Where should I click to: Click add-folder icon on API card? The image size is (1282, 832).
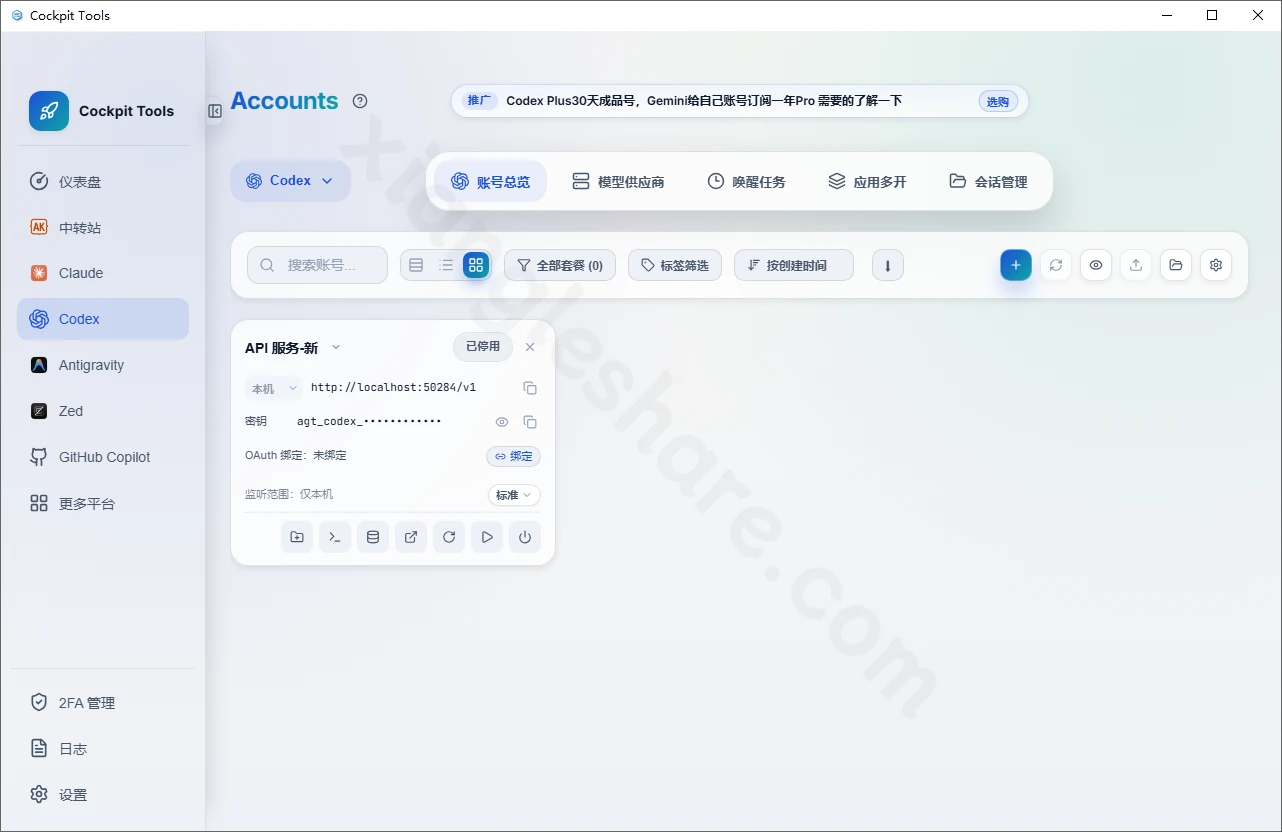pyautogui.click(x=297, y=537)
